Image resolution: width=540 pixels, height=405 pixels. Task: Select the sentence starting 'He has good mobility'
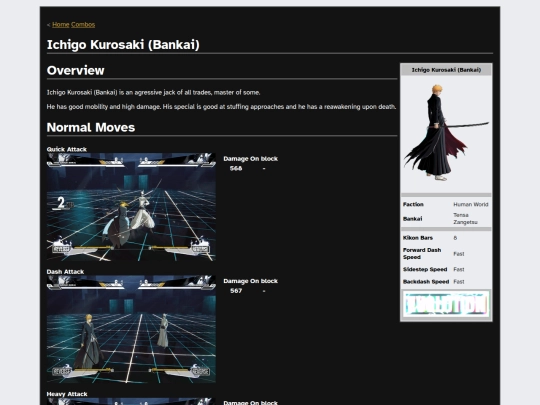pyautogui.click(x=221, y=107)
